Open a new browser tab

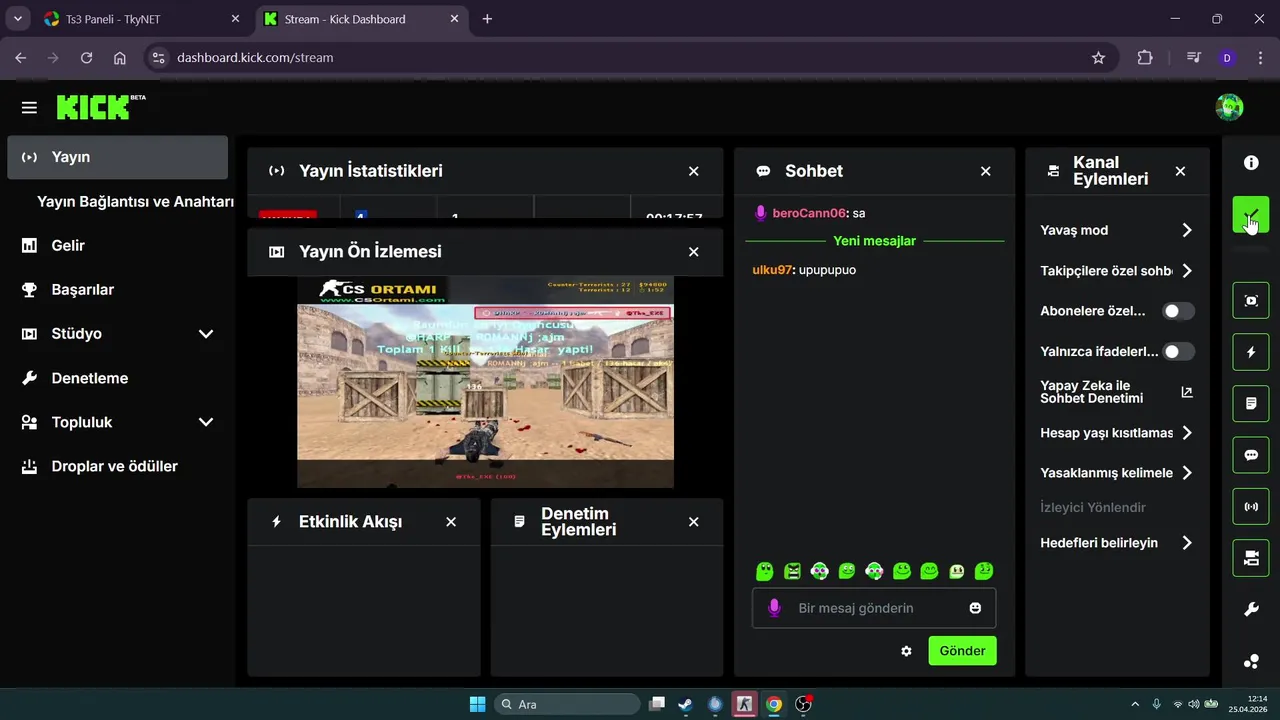point(487,19)
